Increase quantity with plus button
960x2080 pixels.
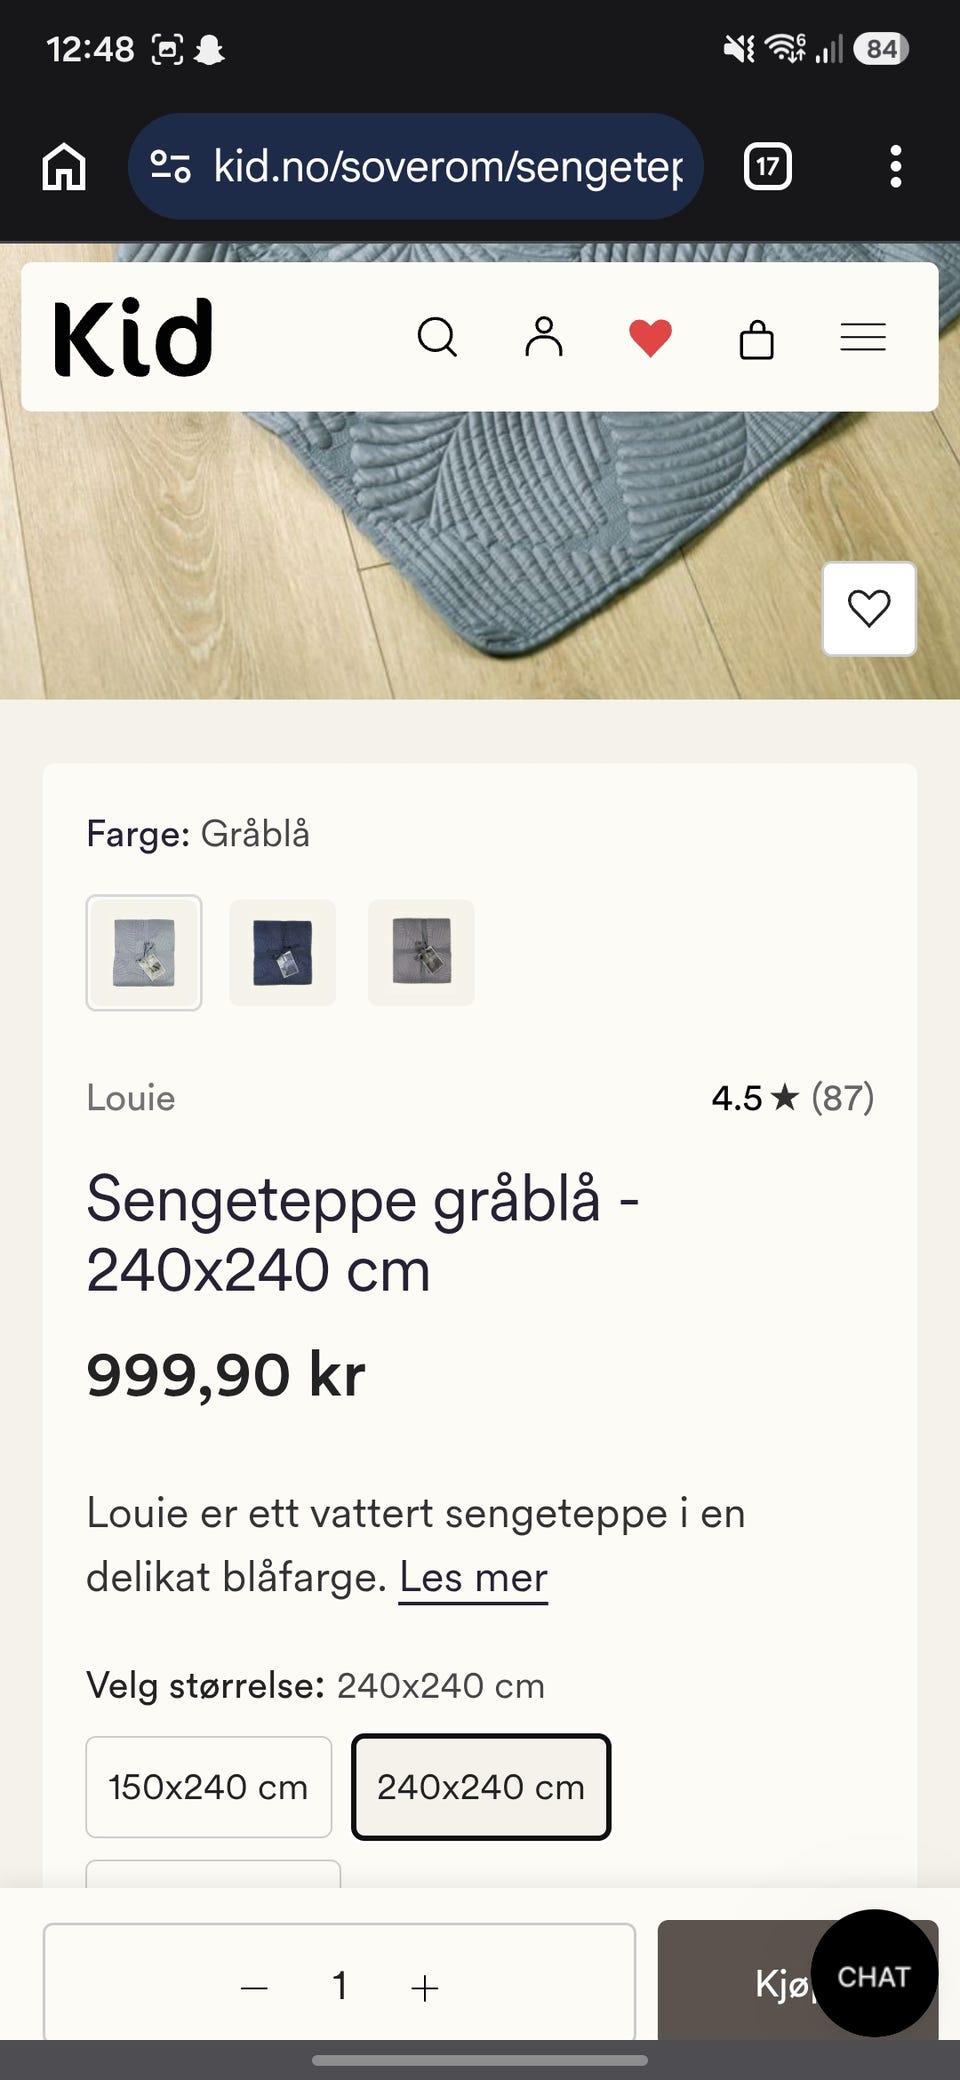[x=425, y=1987]
